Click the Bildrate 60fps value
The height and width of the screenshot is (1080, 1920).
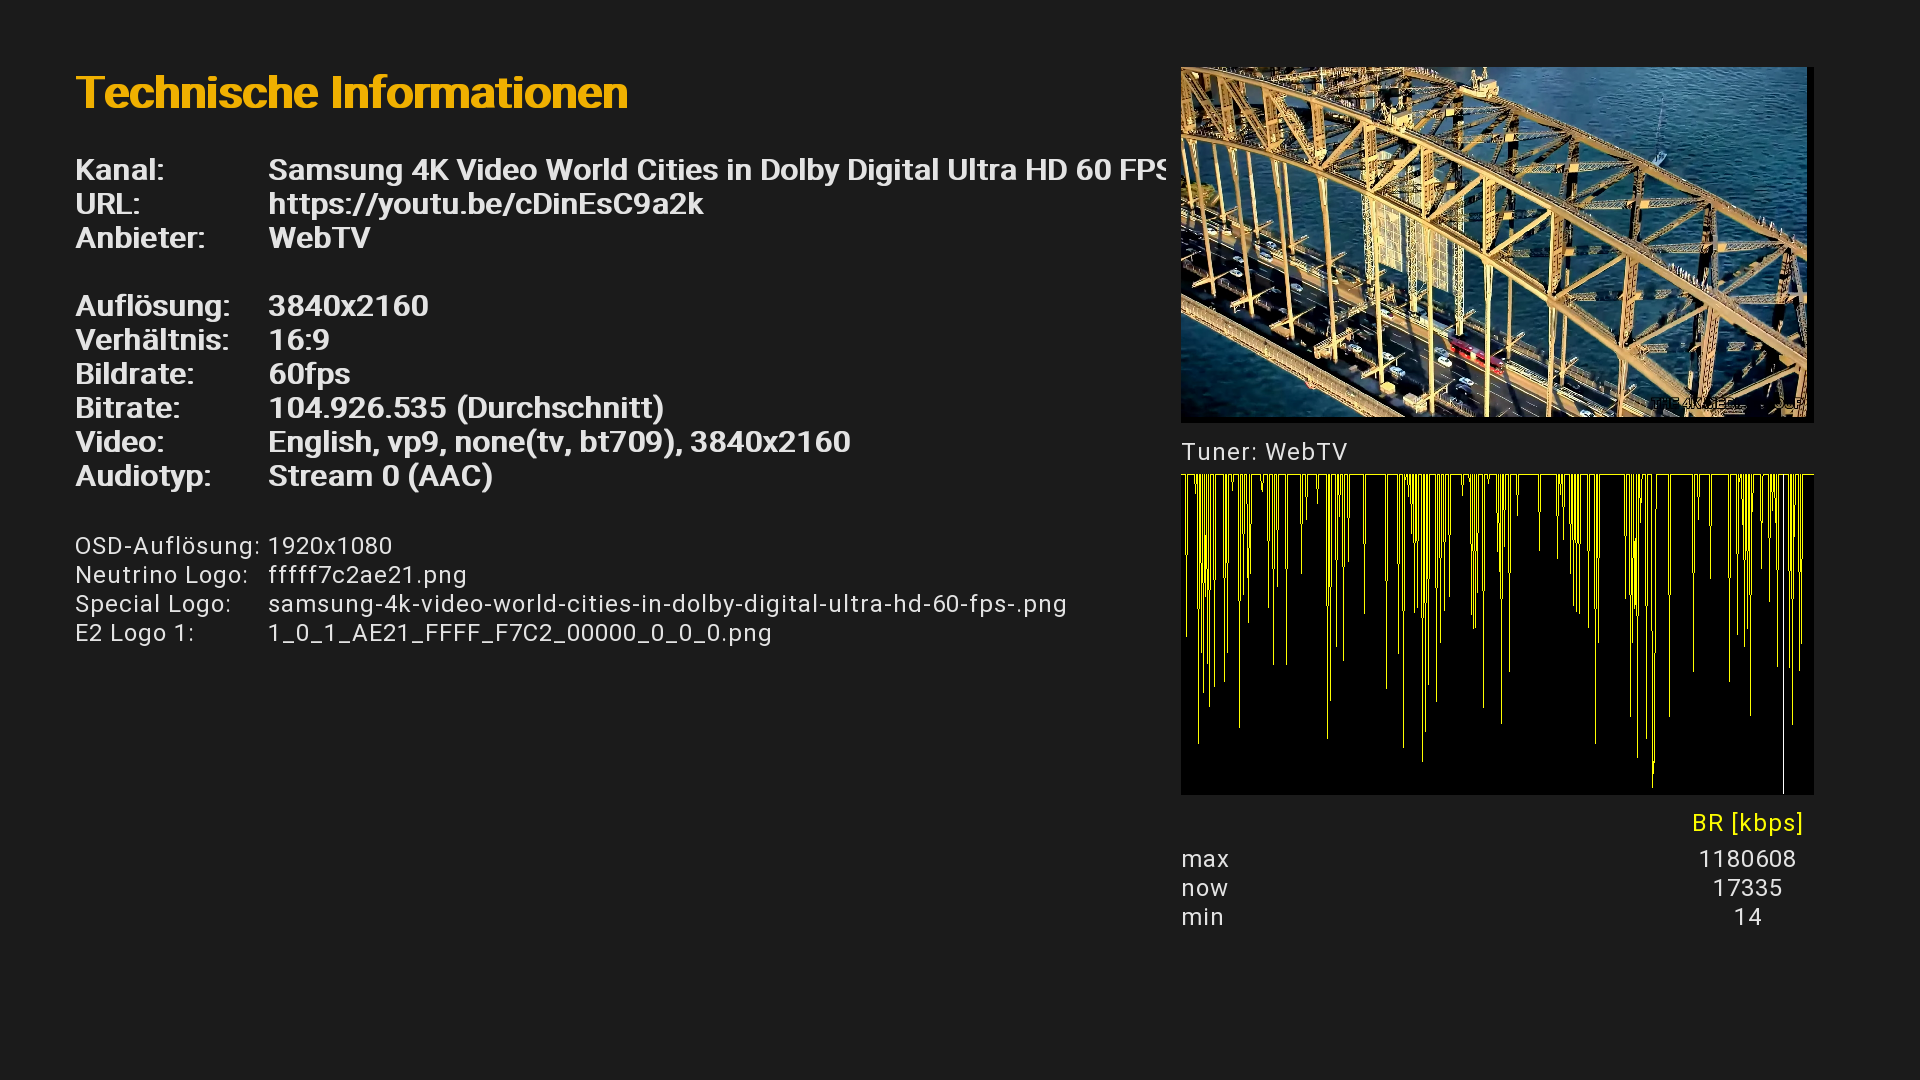point(309,374)
